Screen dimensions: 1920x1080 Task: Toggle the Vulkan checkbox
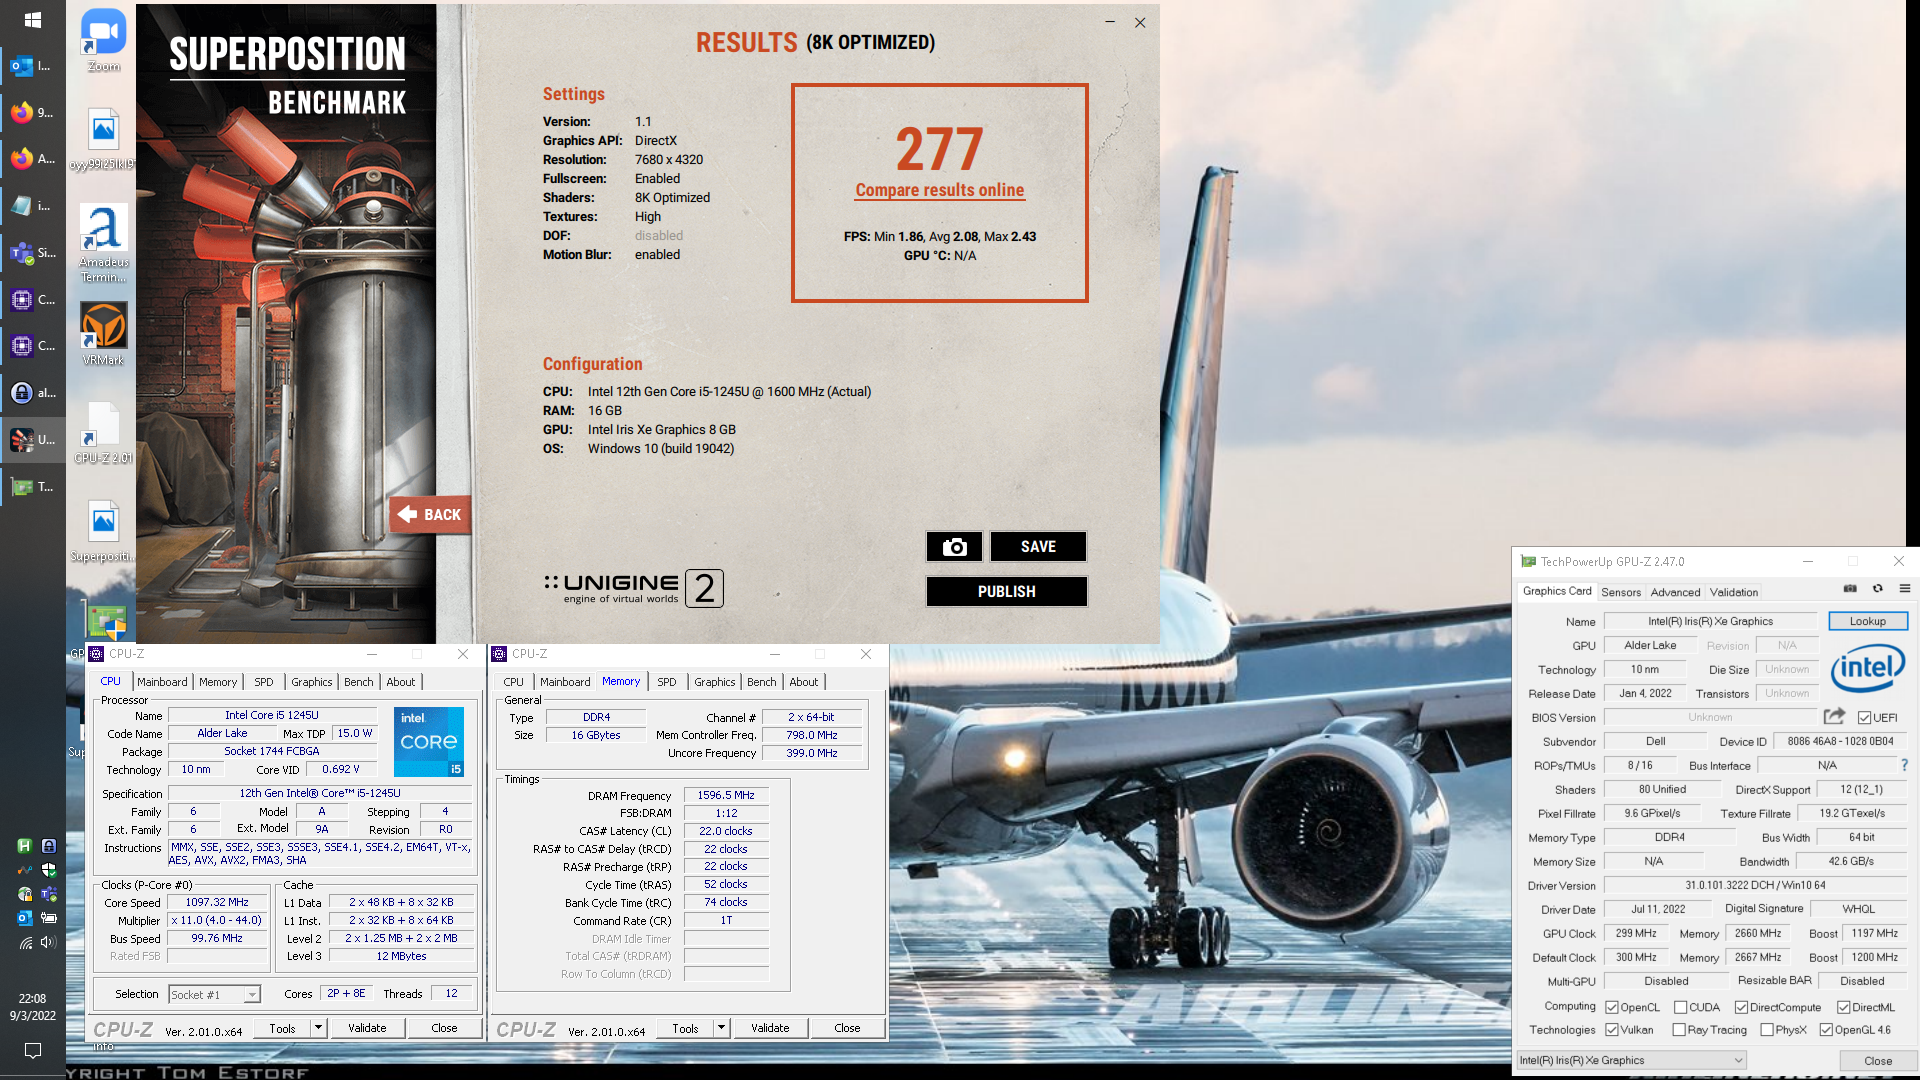(x=1612, y=1030)
